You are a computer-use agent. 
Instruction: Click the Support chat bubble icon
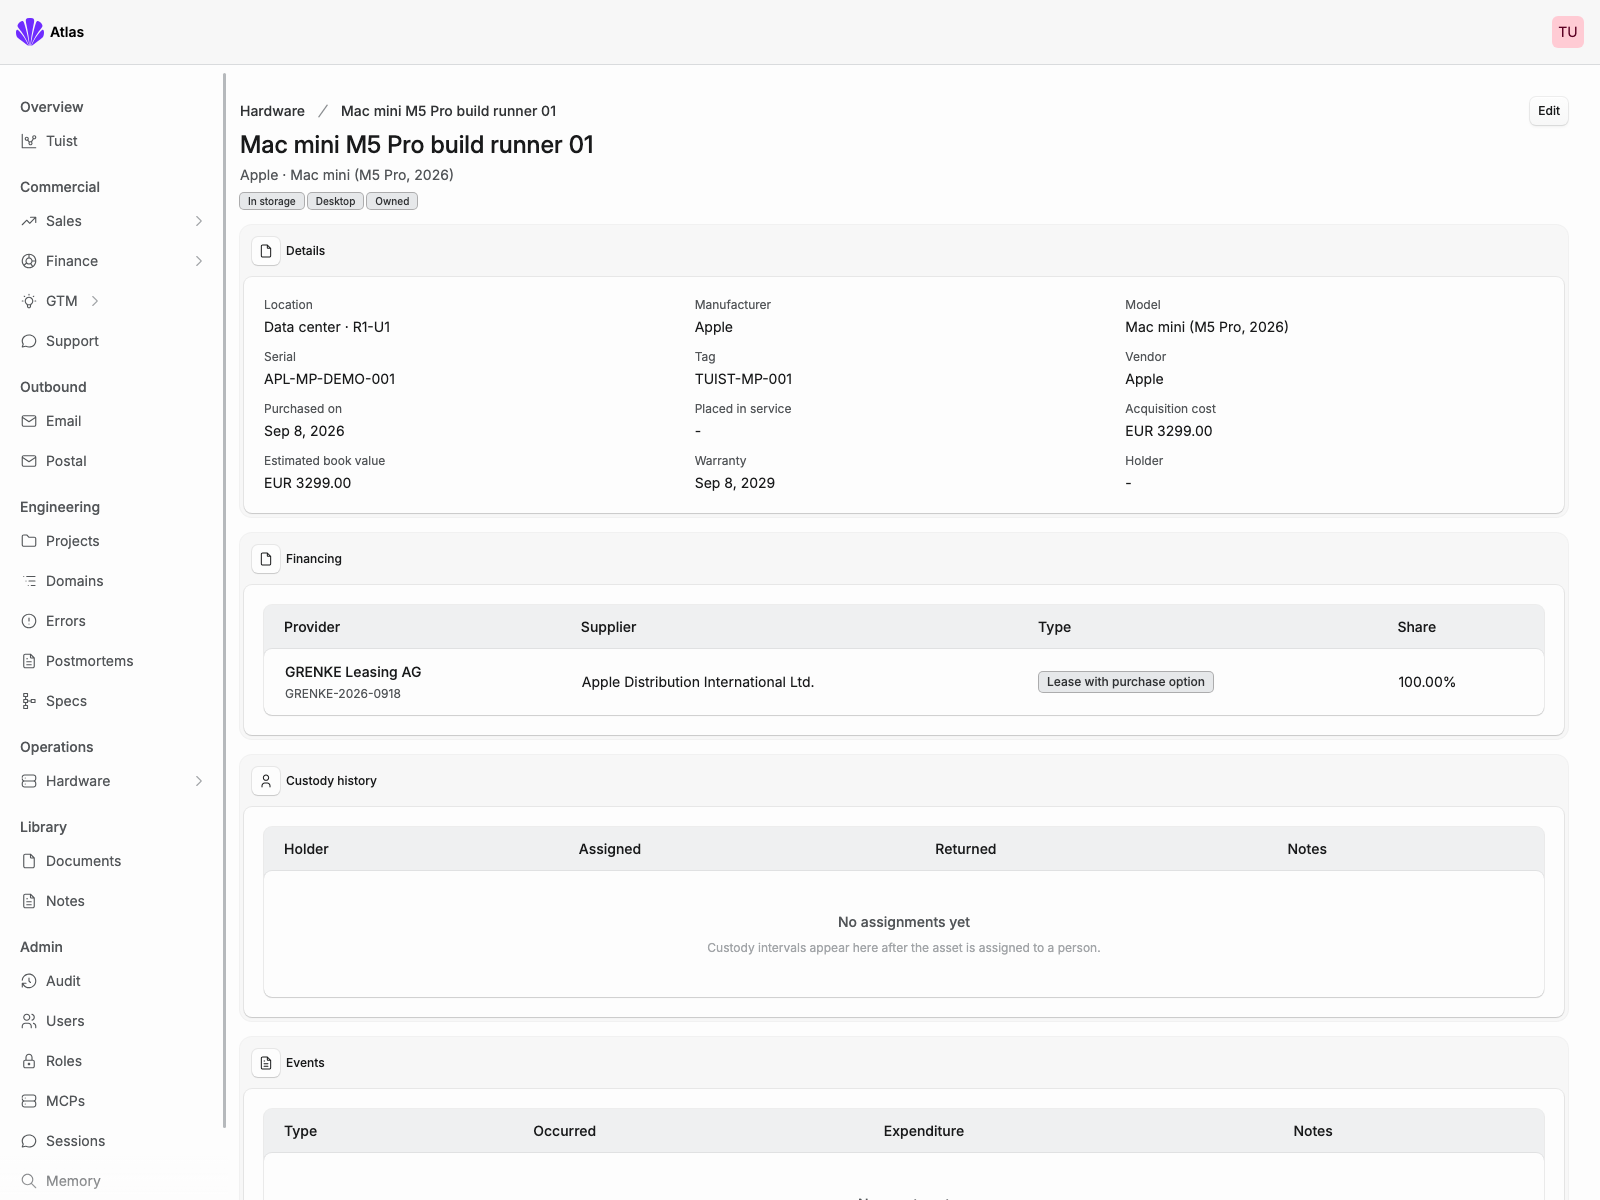tap(29, 341)
